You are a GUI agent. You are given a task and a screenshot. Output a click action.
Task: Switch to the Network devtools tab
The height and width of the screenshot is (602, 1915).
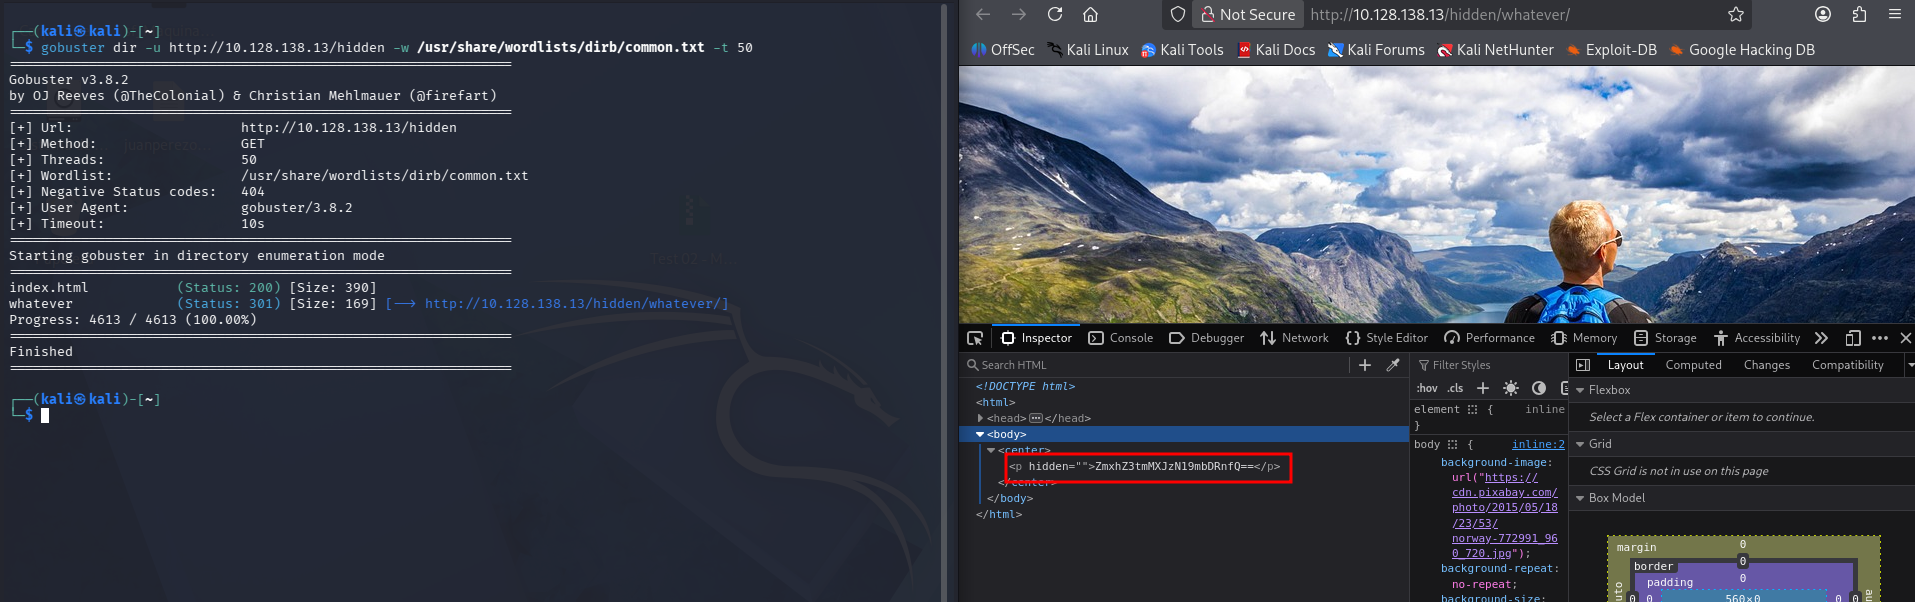click(1294, 338)
